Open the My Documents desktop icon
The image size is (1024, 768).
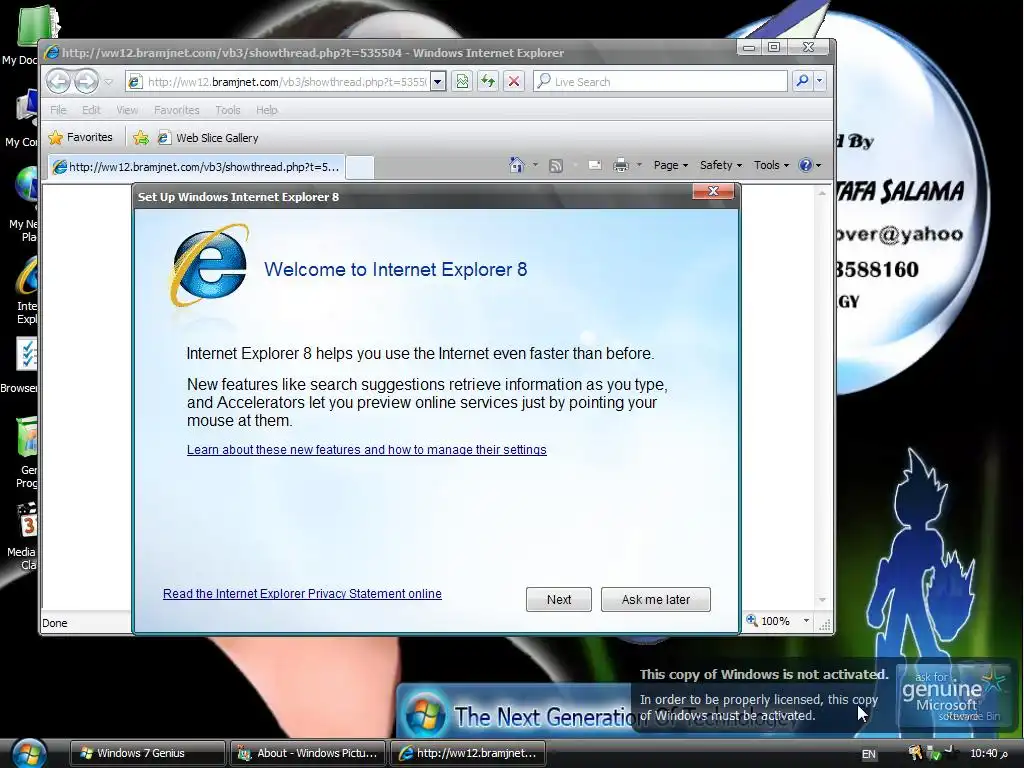[x=30, y=37]
